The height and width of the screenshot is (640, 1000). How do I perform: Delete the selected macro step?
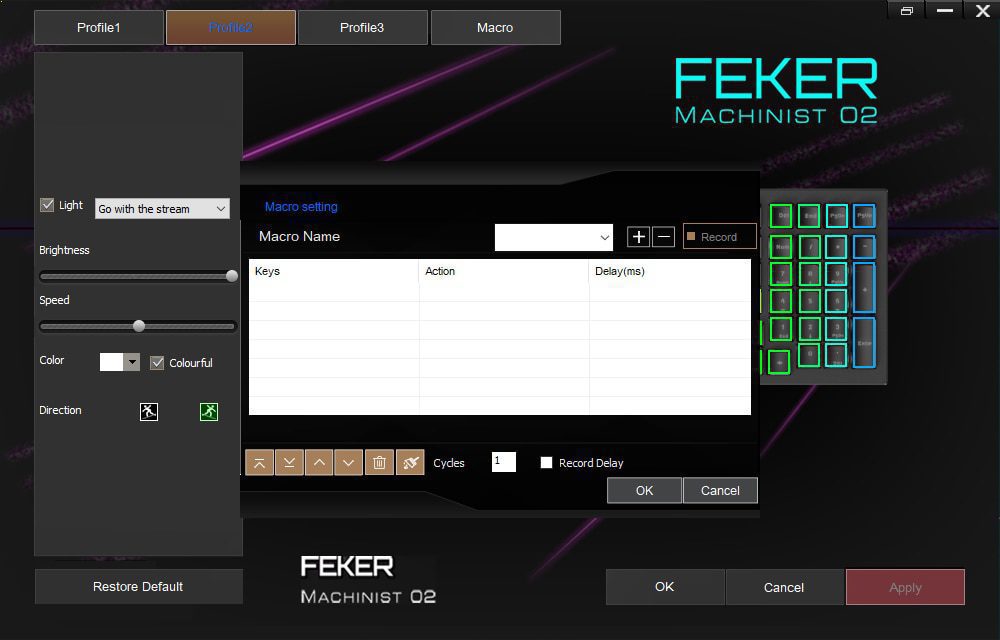(x=379, y=462)
